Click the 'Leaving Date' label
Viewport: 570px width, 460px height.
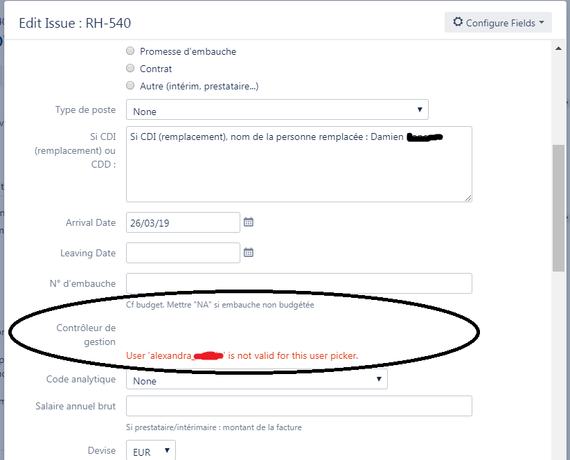point(88,253)
